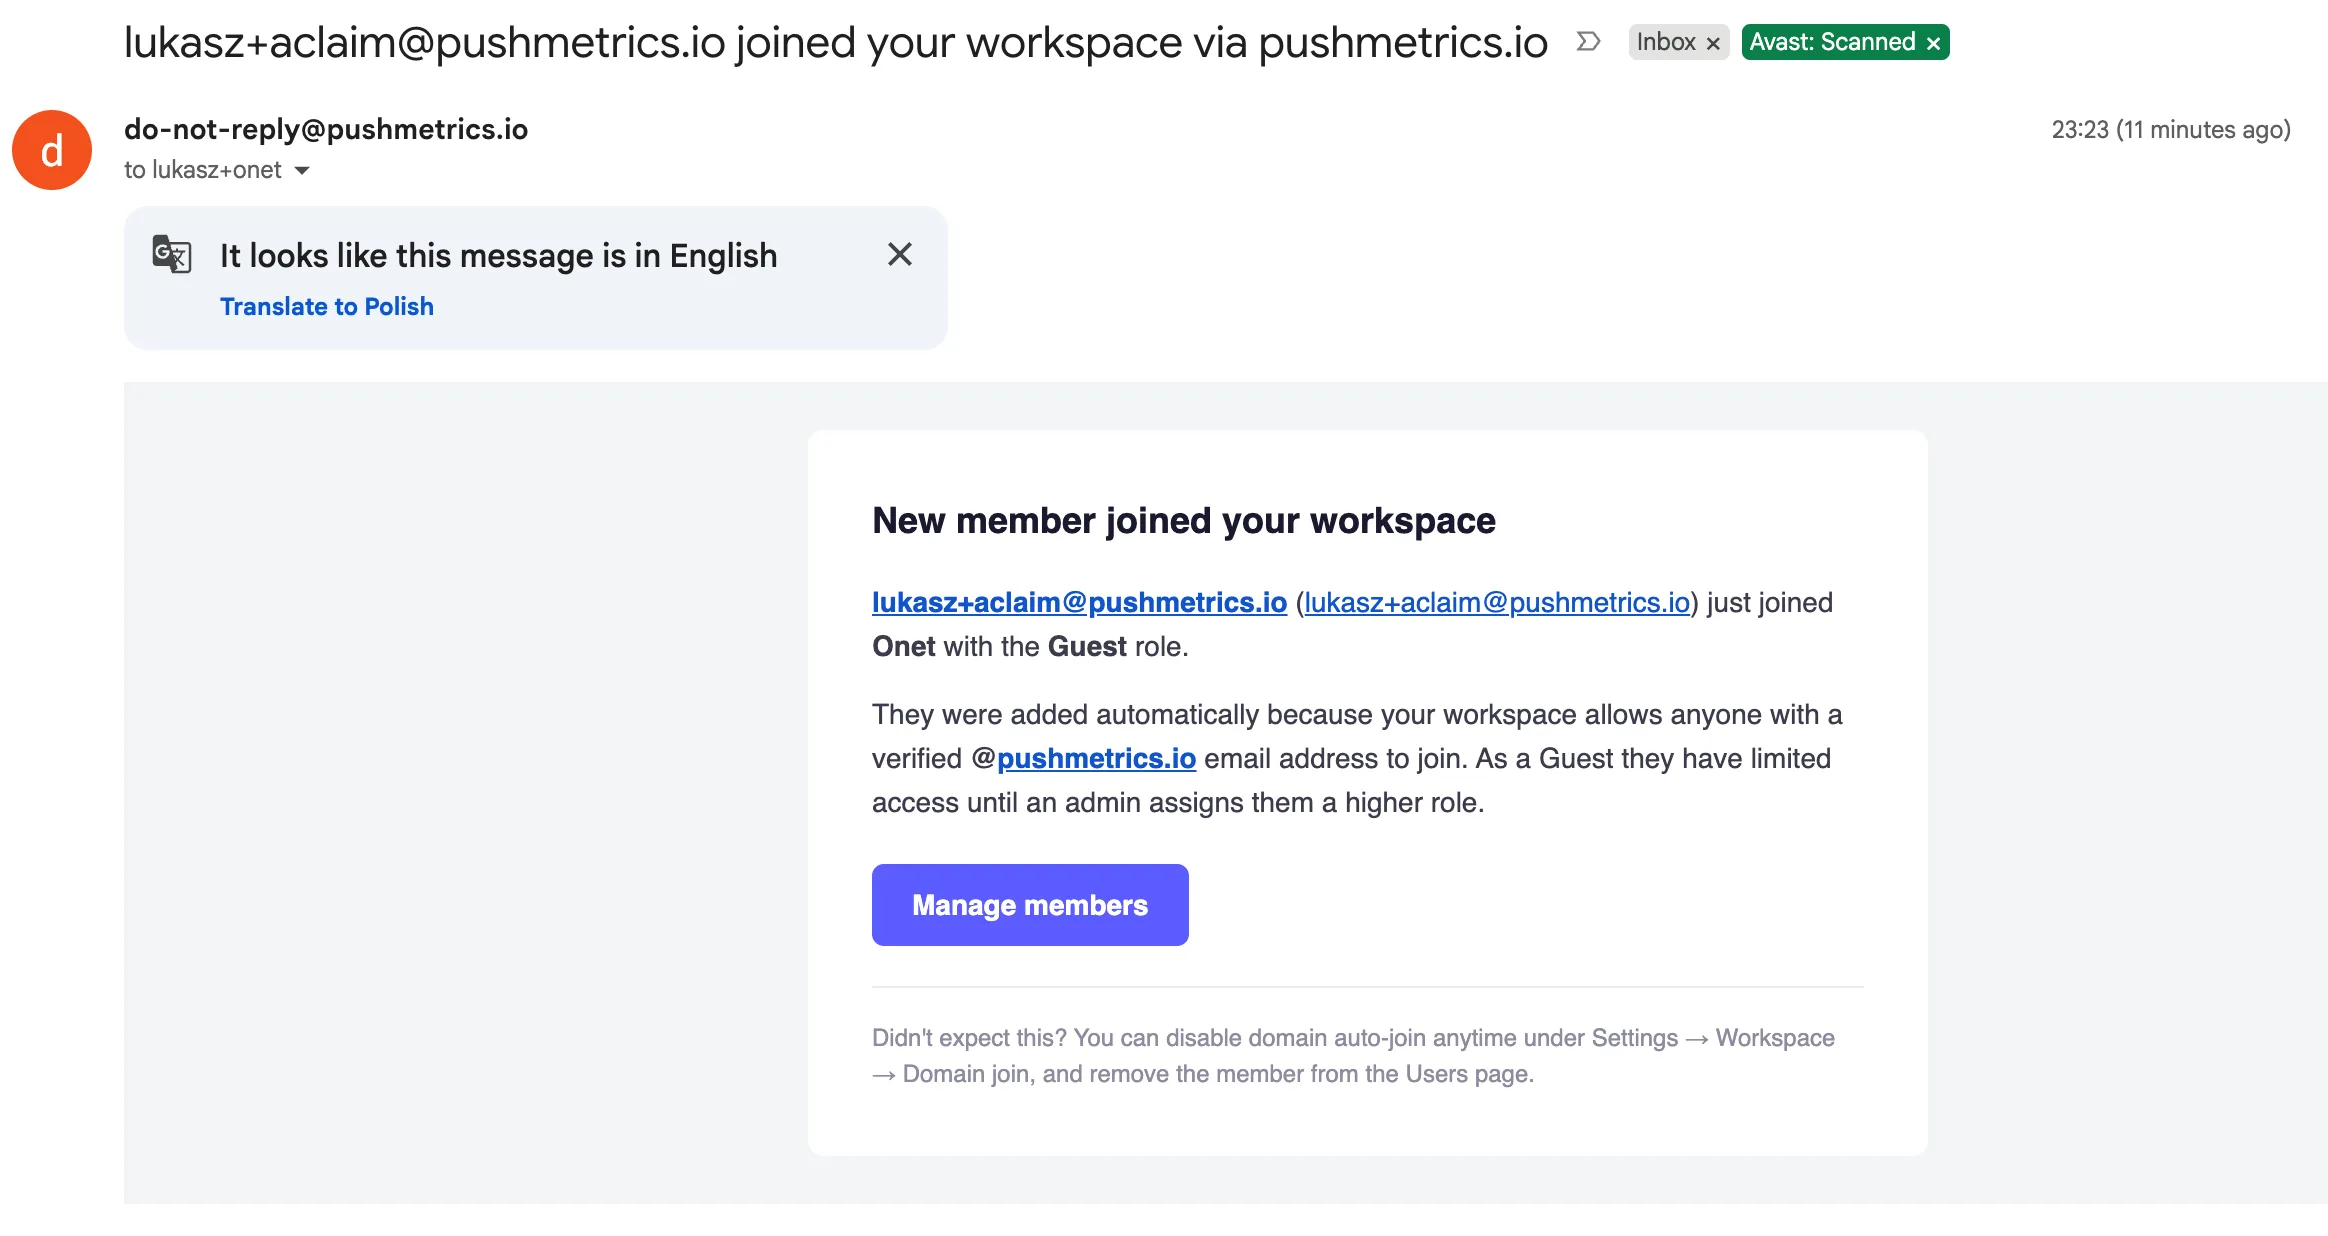Screen dimensions: 2328x1236
Task: Open bold lukasz+aclaim@pushmetrics.io link
Action: (1079, 602)
